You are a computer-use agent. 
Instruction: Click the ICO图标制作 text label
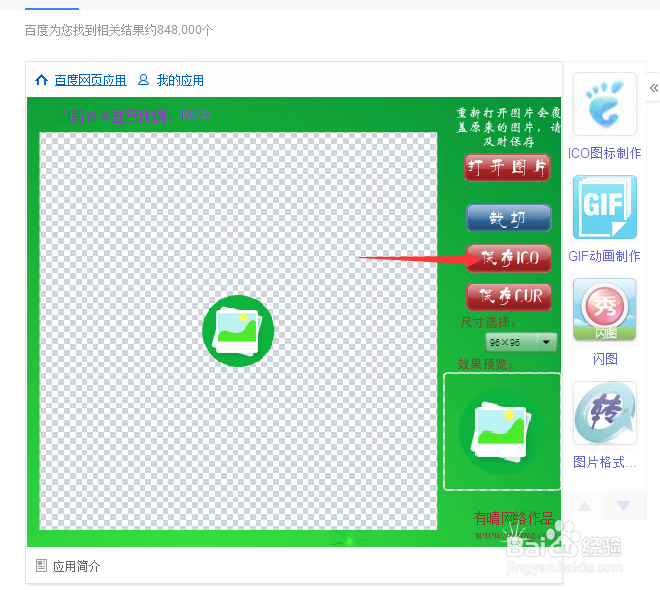click(605, 153)
